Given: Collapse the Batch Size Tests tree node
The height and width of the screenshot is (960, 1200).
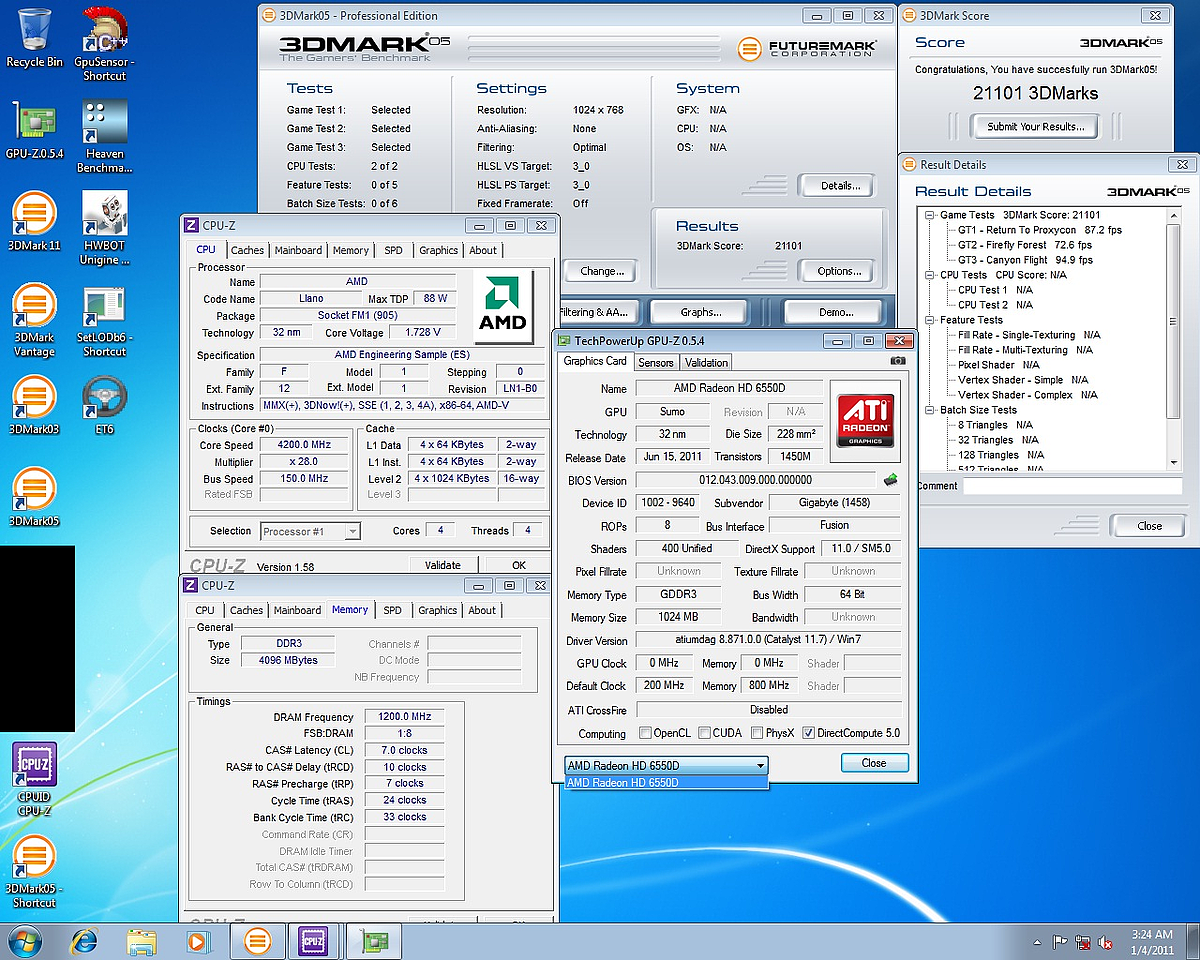Looking at the screenshot, I should pyautogui.click(x=930, y=410).
